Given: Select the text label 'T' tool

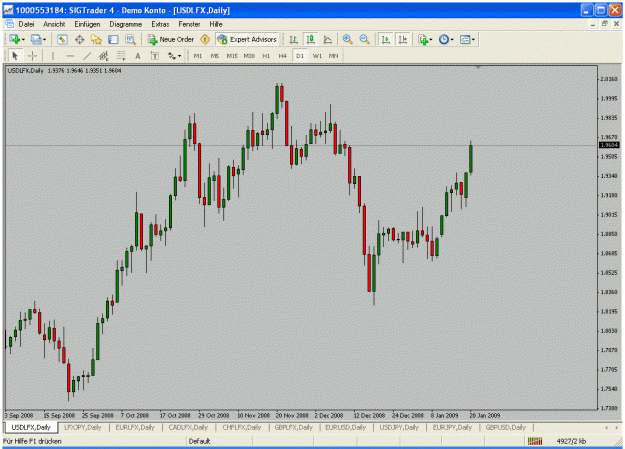Looking at the screenshot, I should click(155, 56).
